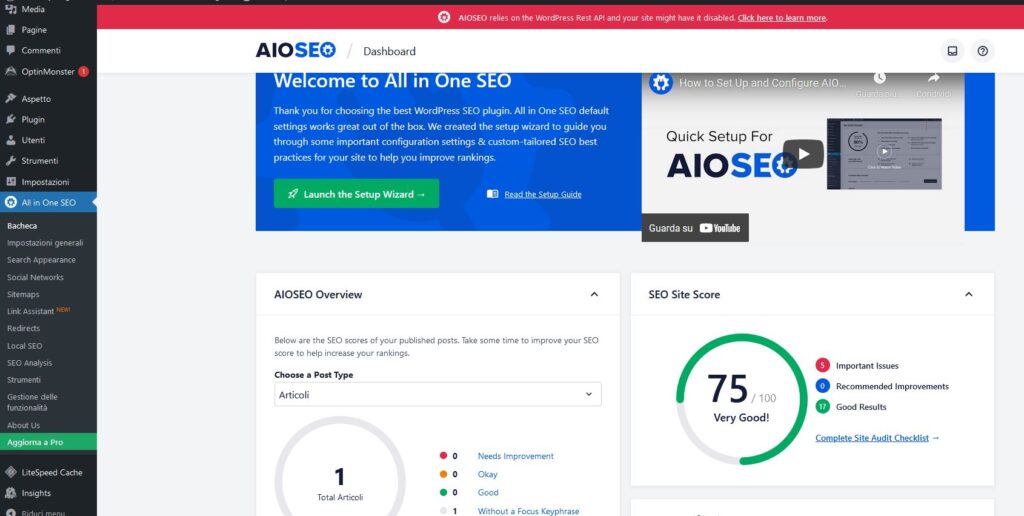Collapse the AIOSEO Overview panel

(x=594, y=295)
